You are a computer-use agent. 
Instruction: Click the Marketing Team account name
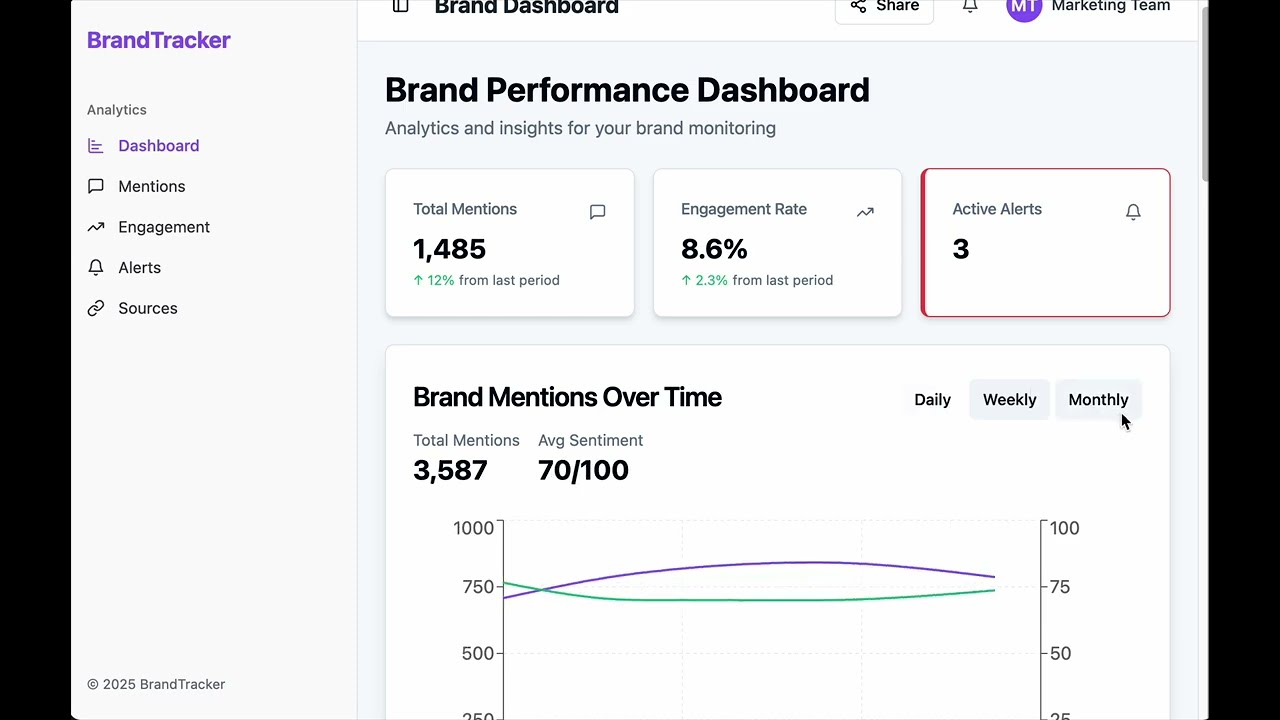(1110, 6)
